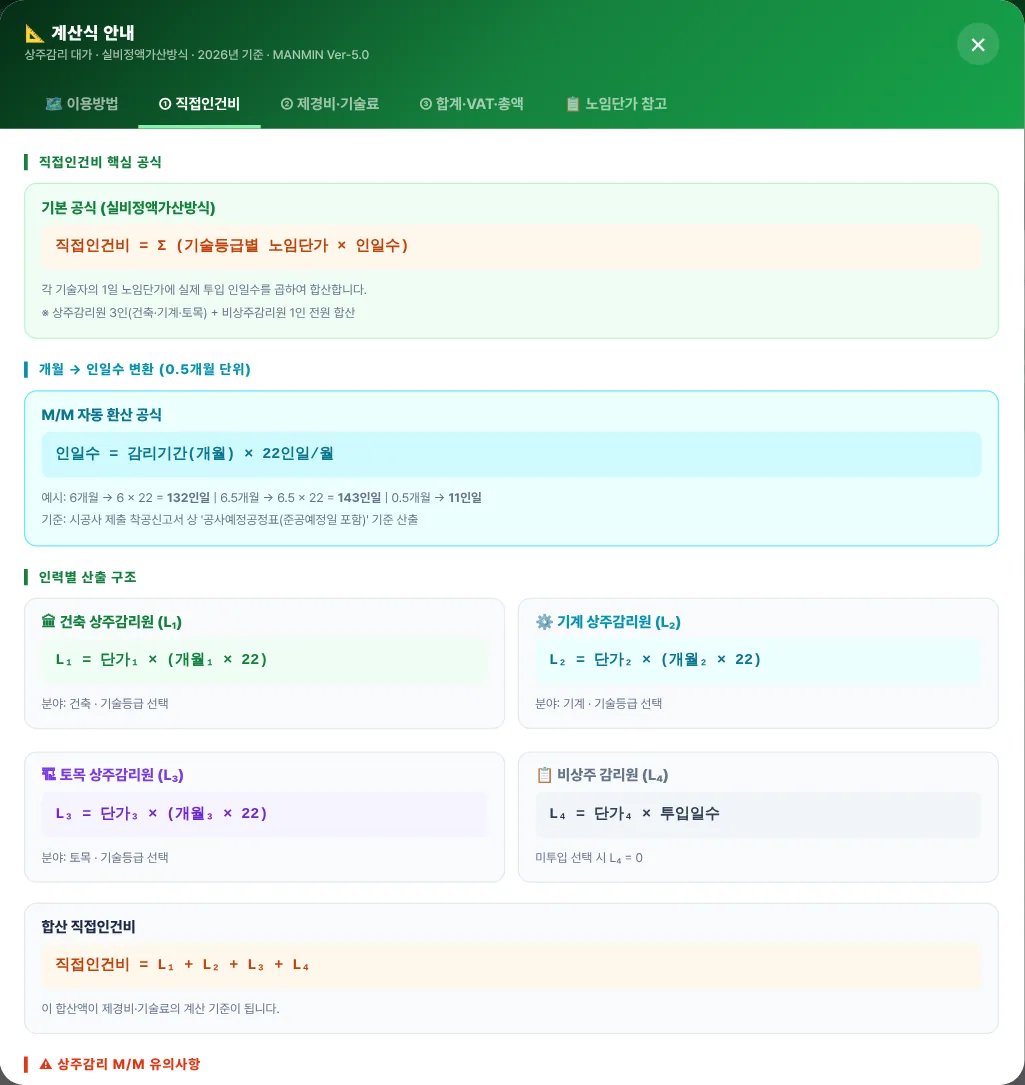Click the 합산 직접인건비 title
The width and height of the screenshot is (1025, 1085).
tap(88, 927)
